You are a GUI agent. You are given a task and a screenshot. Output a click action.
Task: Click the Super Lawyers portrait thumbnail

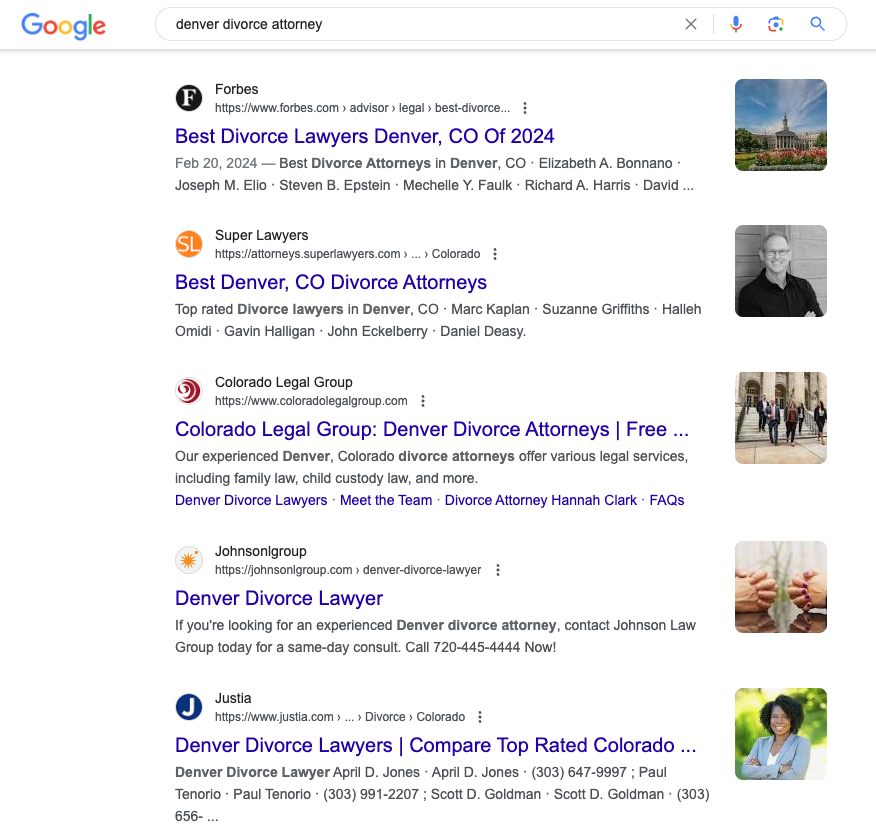[780, 271]
